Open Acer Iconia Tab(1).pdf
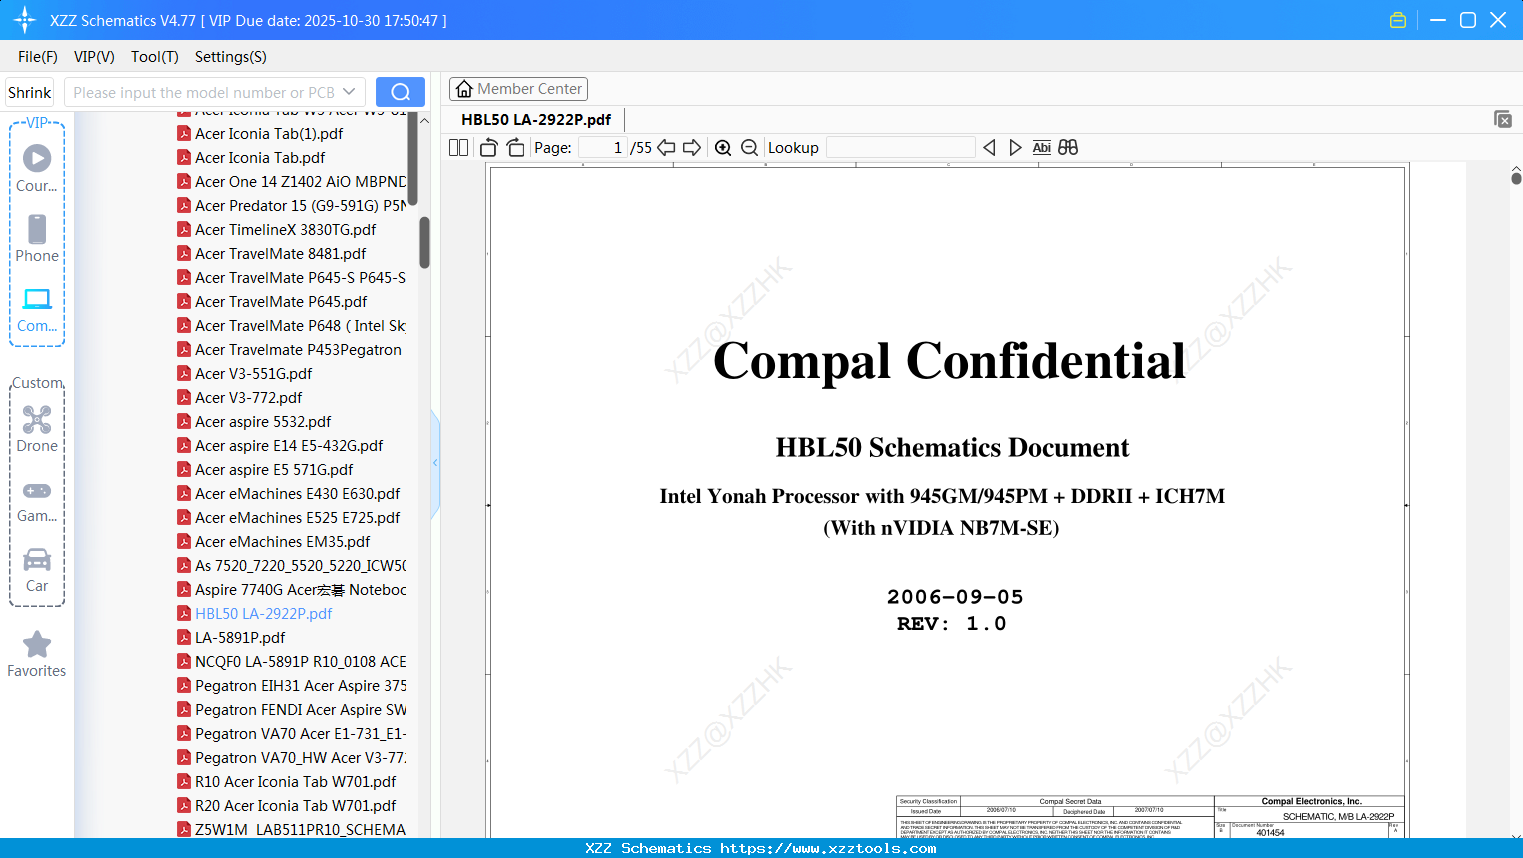Viewport: 1523px width, 858px height. tap(269, 133)
